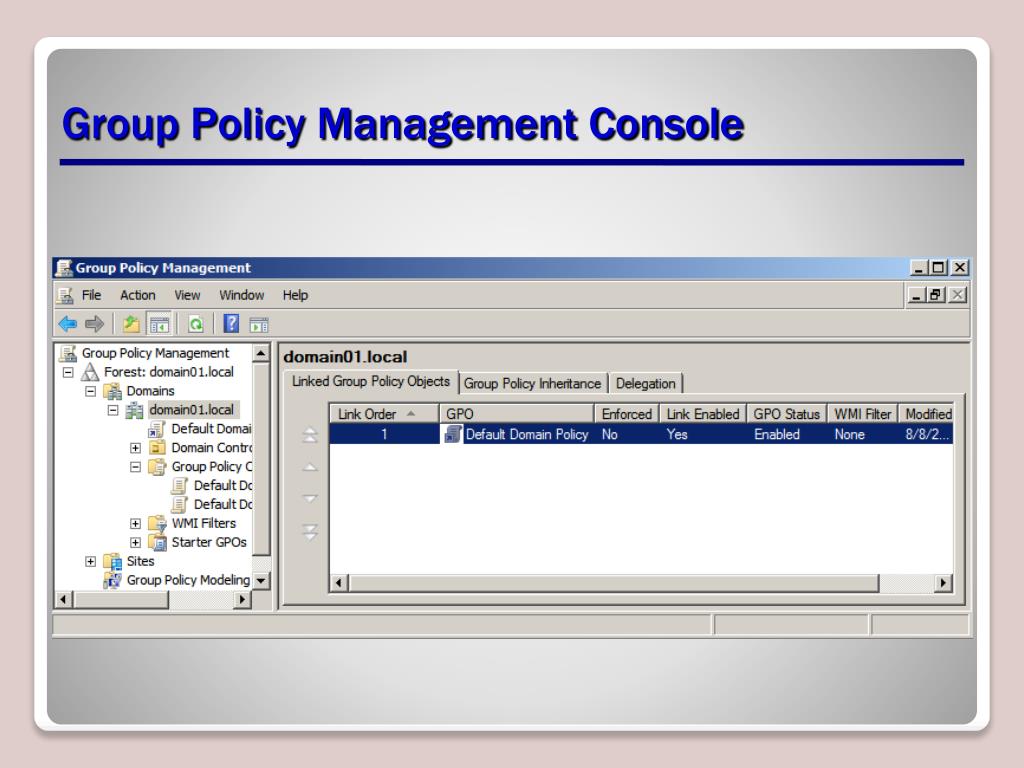The image size is (1024, 768).
Task: Click the Group Policy Management title bar icon
Action: click(64, 268)
